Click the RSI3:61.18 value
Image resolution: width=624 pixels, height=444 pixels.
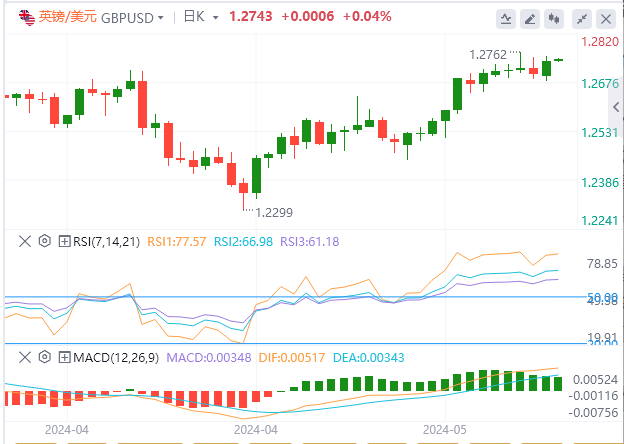coord(310,241)
